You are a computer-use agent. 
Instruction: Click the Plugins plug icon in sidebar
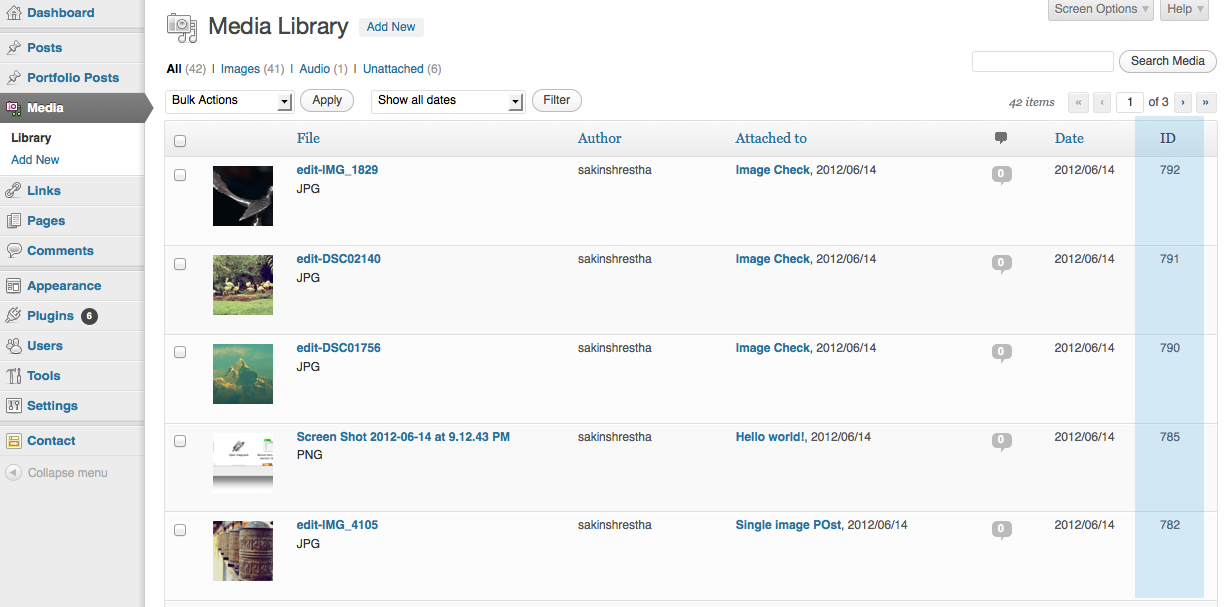pyautogui.click(x=14, y=315)
